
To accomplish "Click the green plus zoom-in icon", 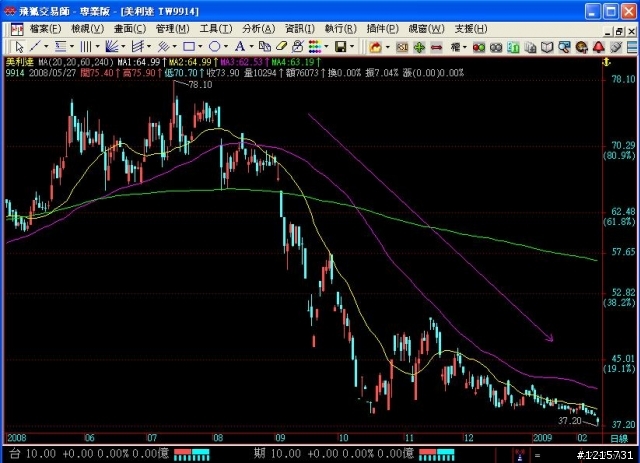I will (x=419, y=47).
